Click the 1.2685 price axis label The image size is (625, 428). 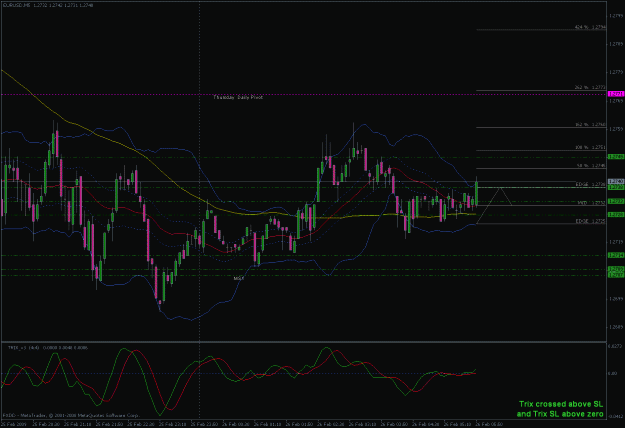(616, 327)
